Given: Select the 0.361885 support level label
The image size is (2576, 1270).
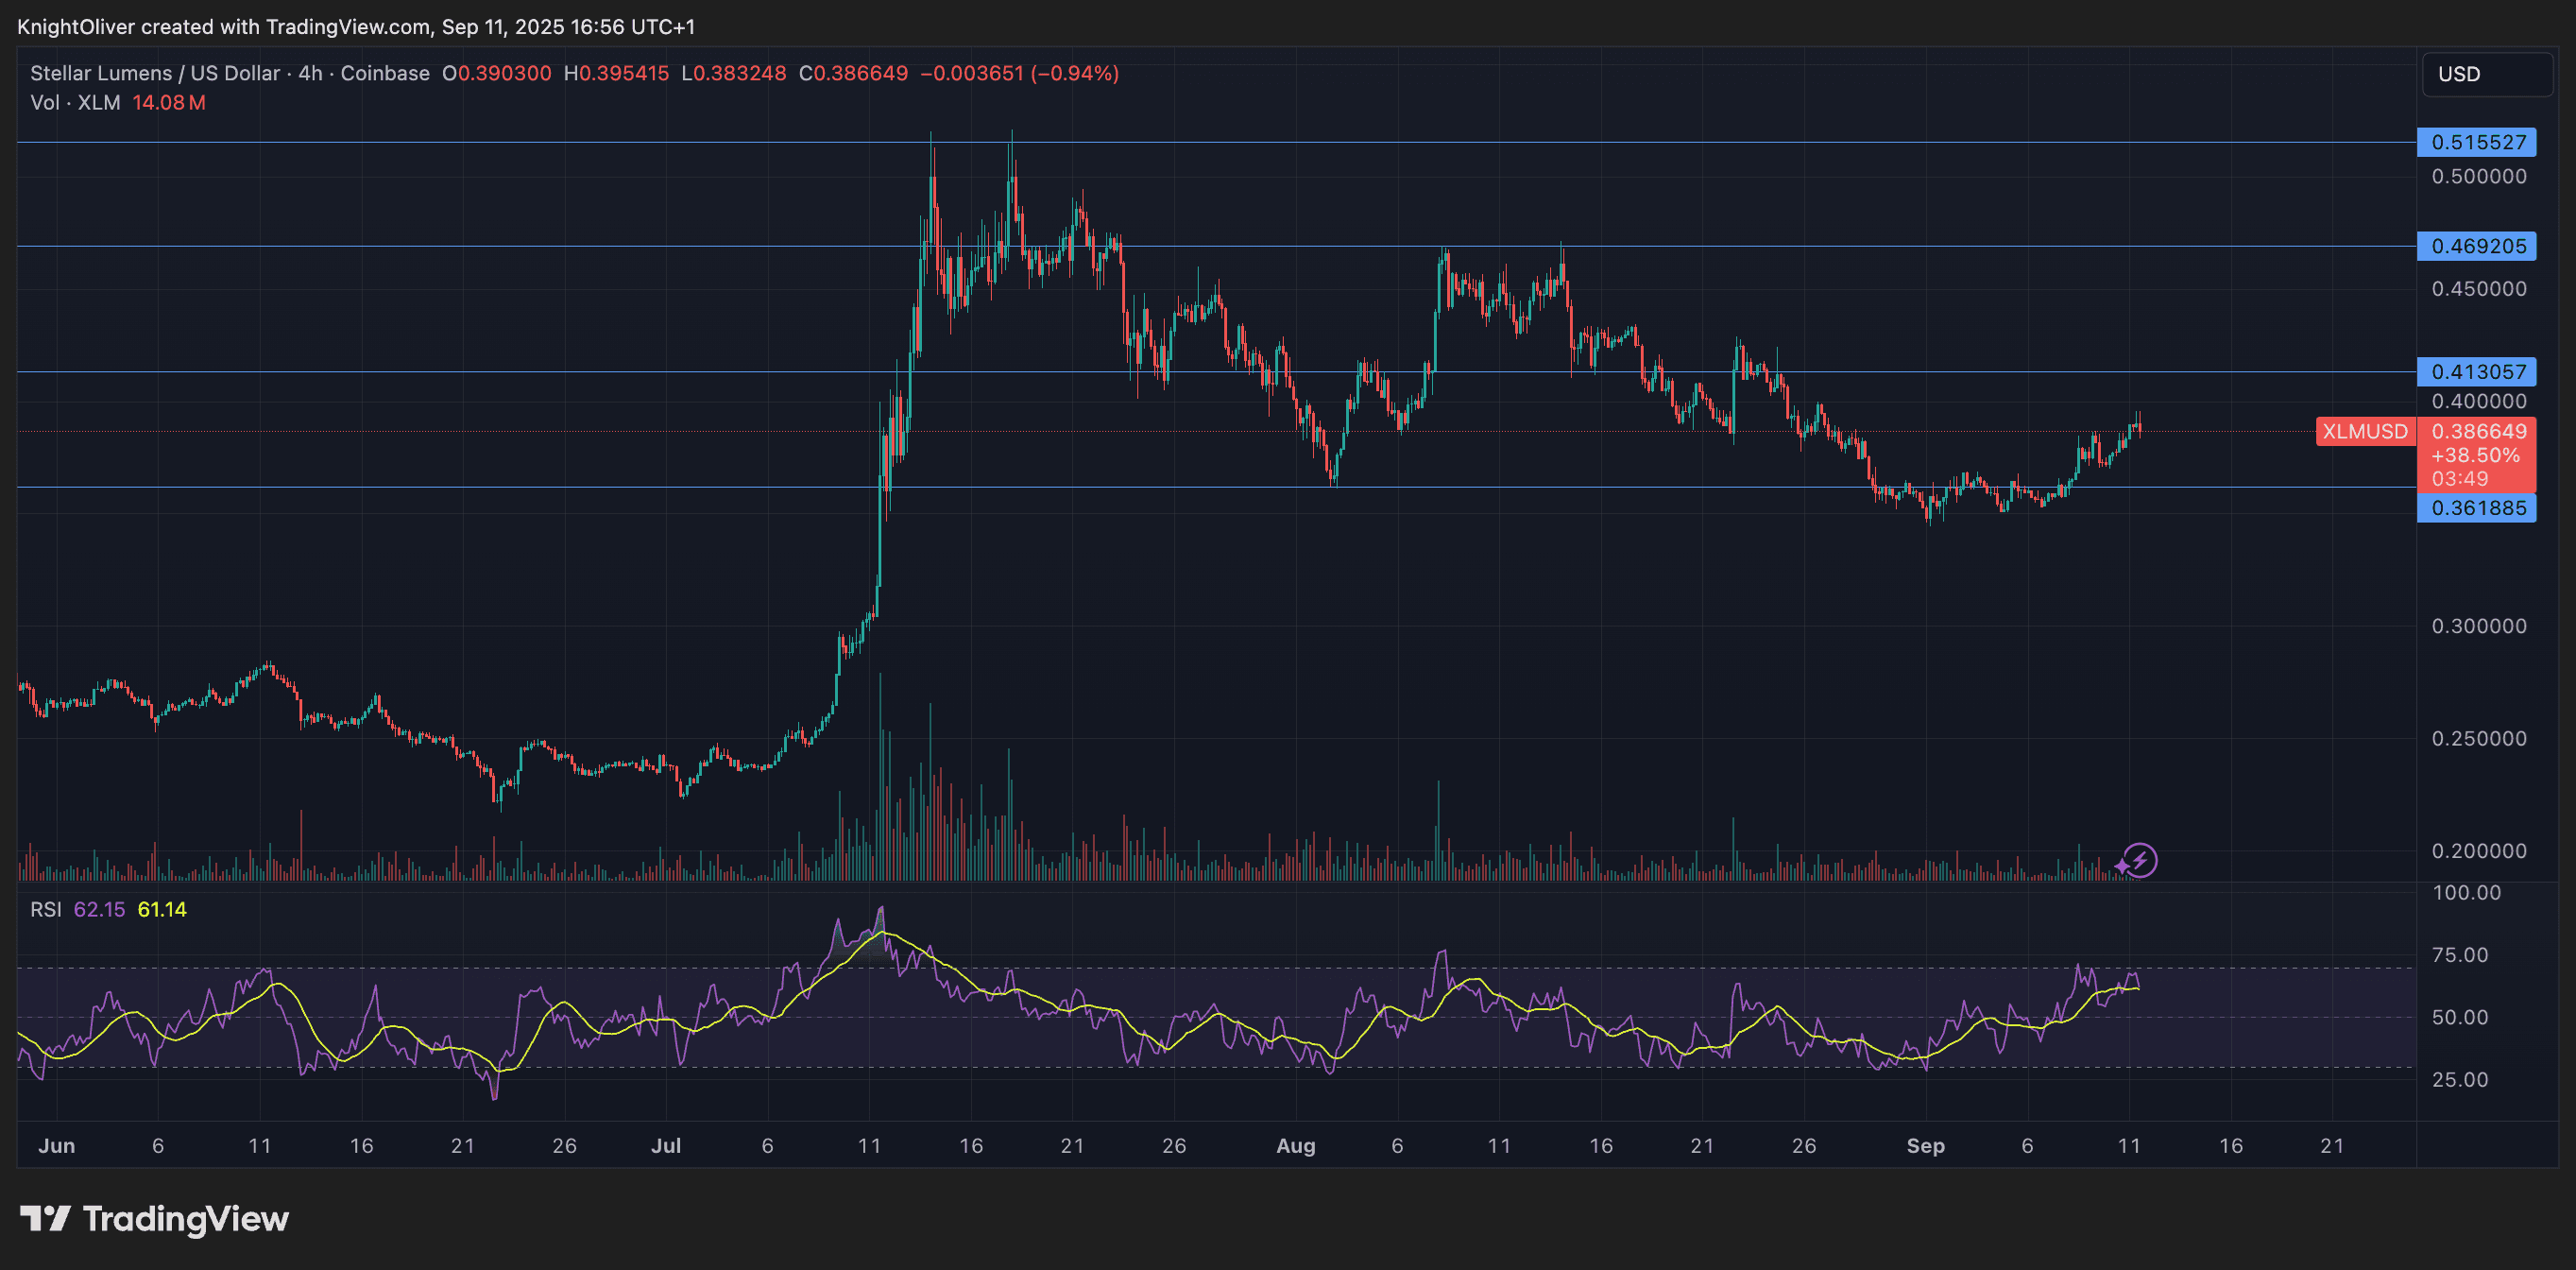Looking at the screenshot, I should point(2478,508).
